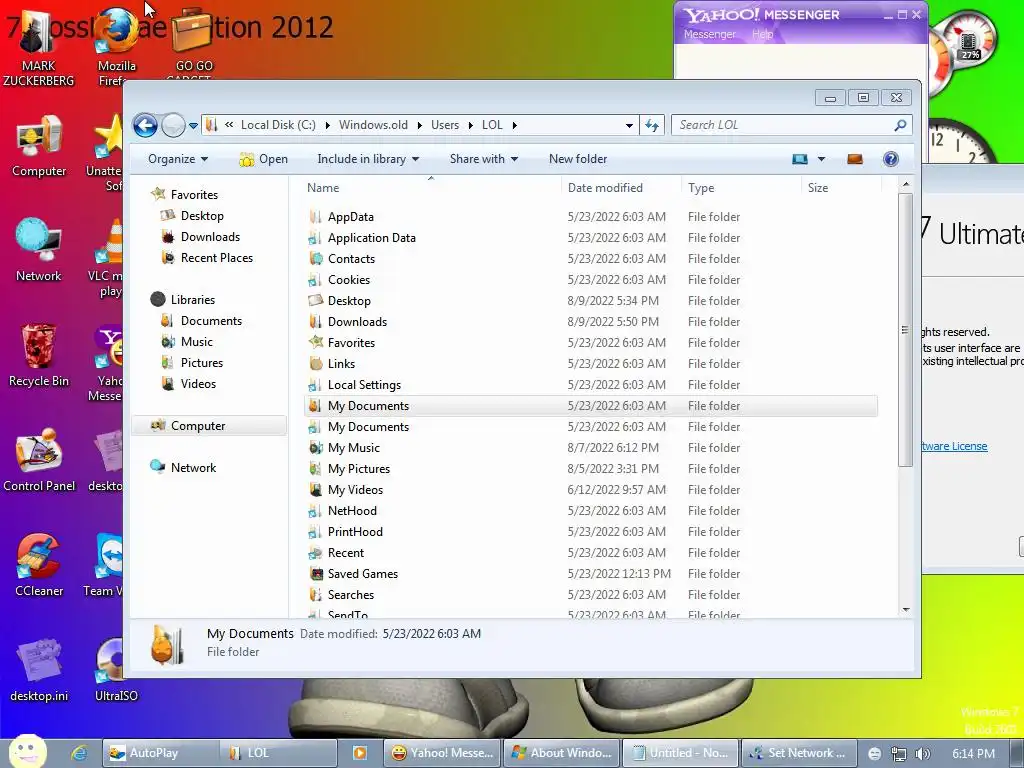The image size is (1024, 768).
Task: Click the Windows.old breadcrumb segment
Action: pyautogui.click(x=373, y=125)
